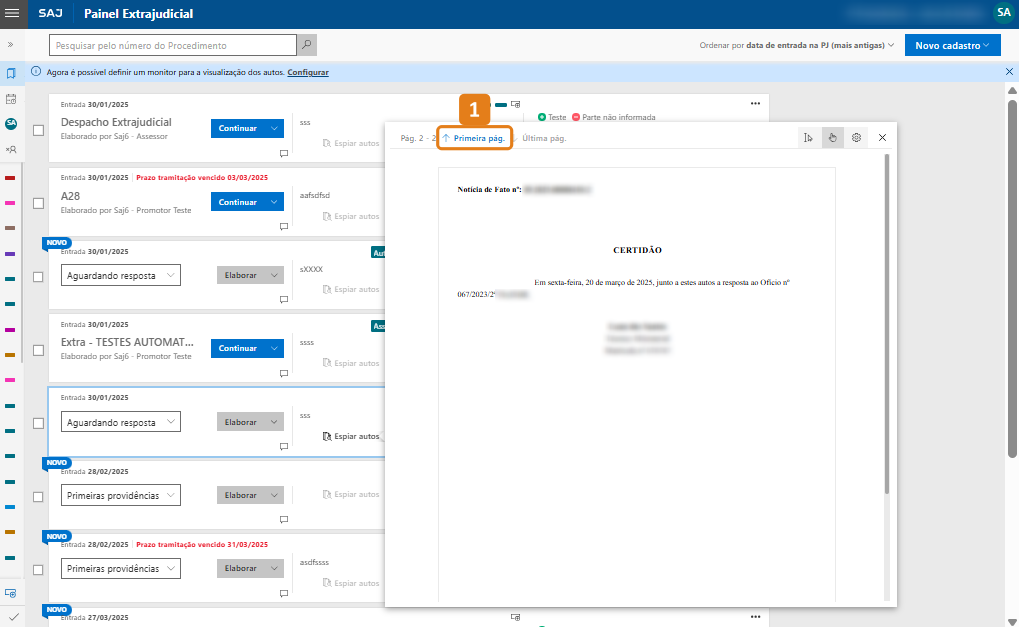1019x627 pixels.
Task: Click Continuar on Despacho Extrajudicial
Action: coord(247,128)
